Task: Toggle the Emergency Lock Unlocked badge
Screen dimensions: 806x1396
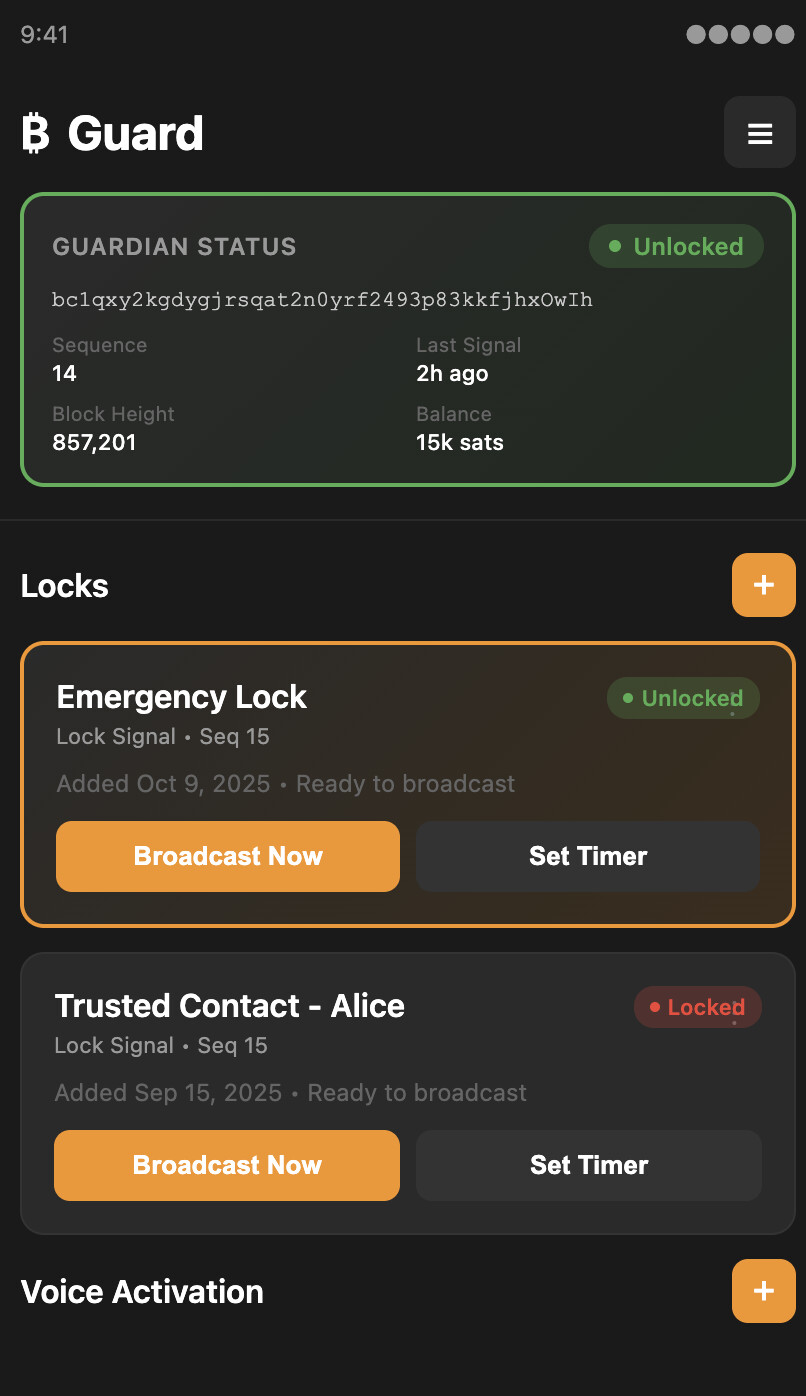Action: tap(683, 698)
